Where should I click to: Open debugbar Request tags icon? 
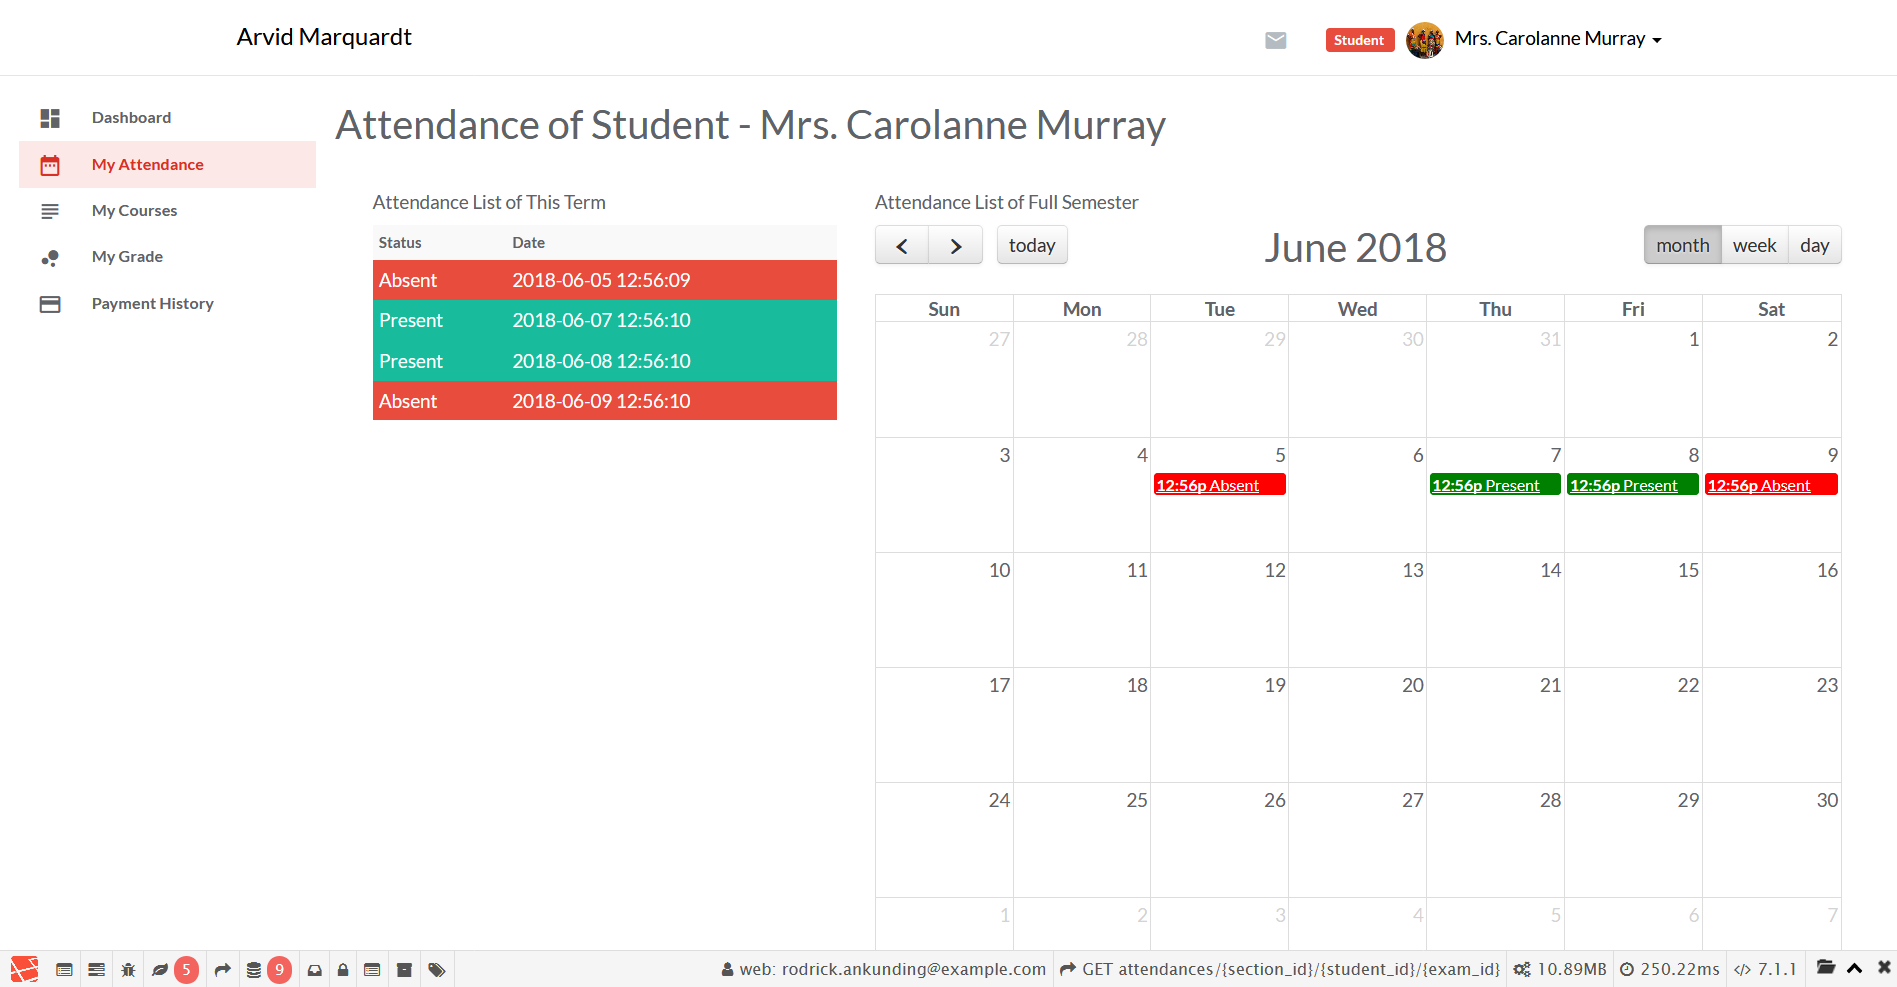[x=437, y=970]
